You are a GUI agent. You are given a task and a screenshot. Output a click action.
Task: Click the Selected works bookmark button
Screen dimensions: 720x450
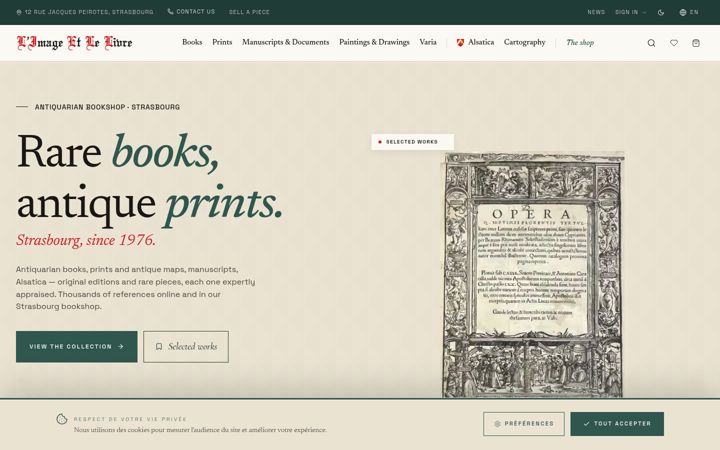tap(186, 347)
